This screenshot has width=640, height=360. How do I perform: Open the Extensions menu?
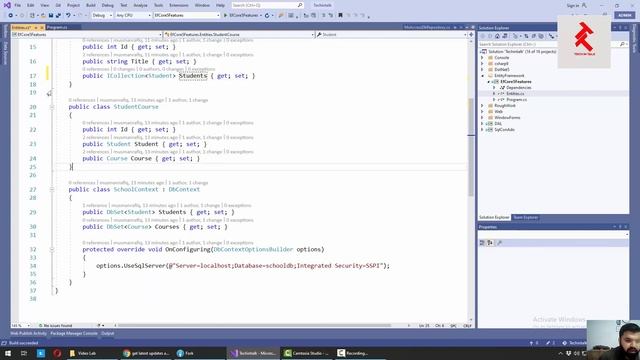[179, 5]
